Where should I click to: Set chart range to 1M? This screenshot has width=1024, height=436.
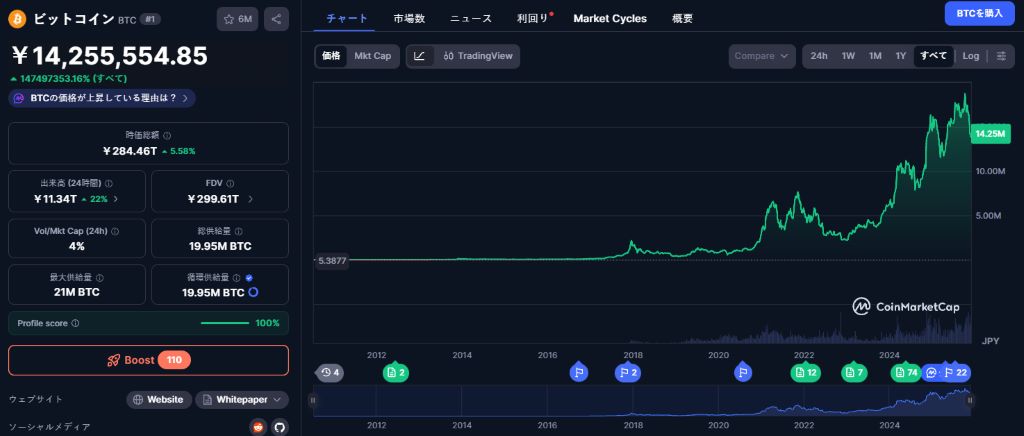[x=875, y=56]
